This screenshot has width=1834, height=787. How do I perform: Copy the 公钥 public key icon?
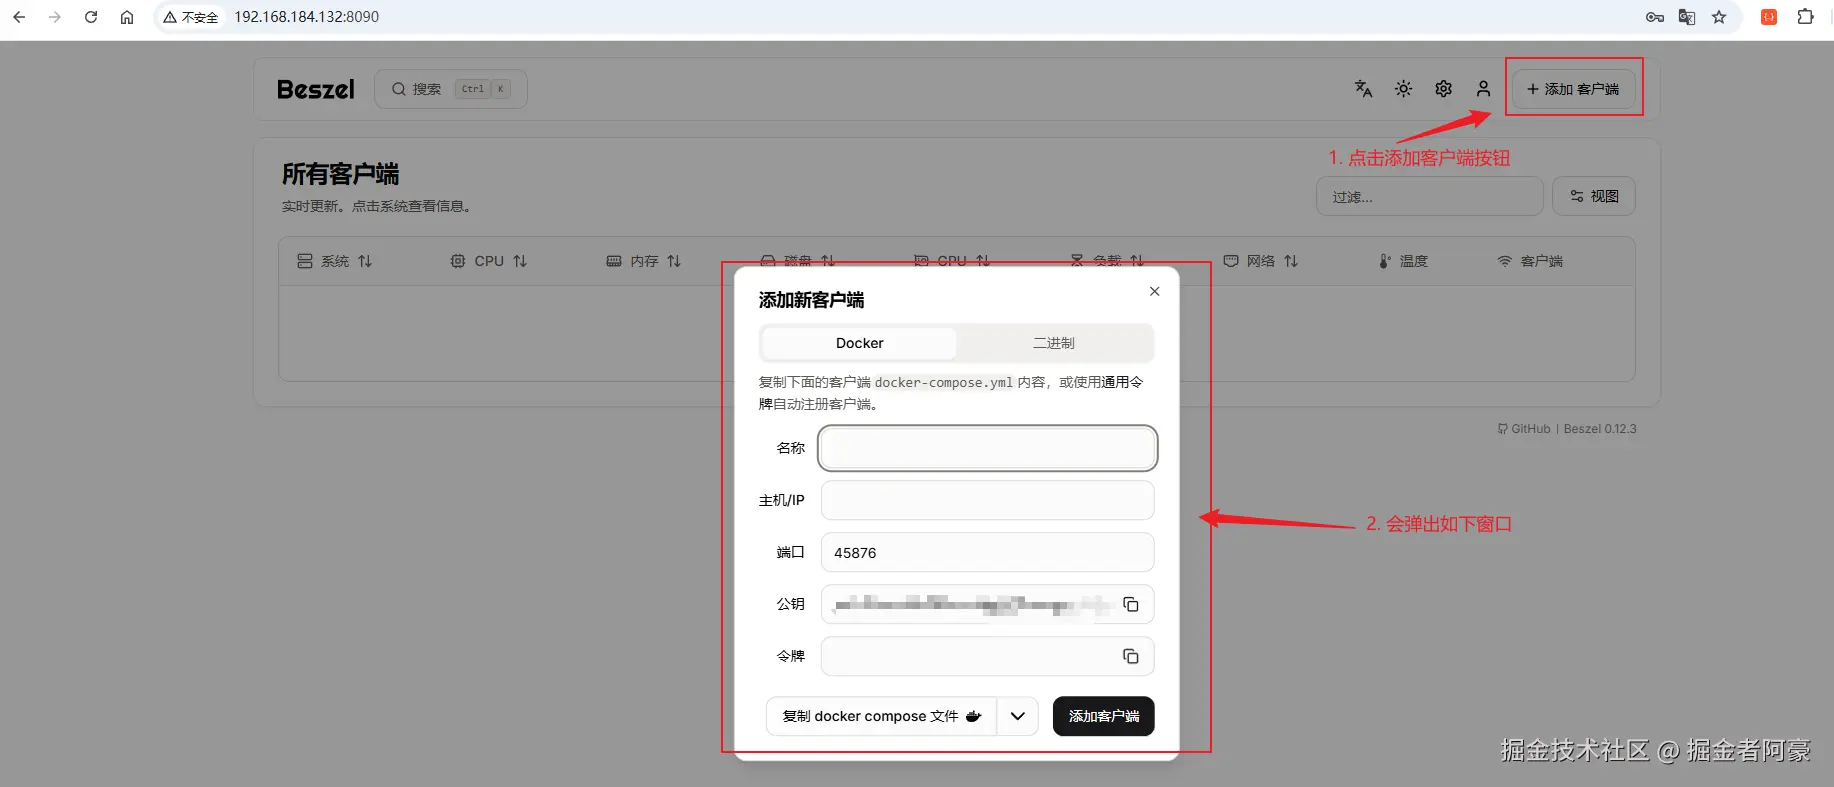[x=1131, y=604]
